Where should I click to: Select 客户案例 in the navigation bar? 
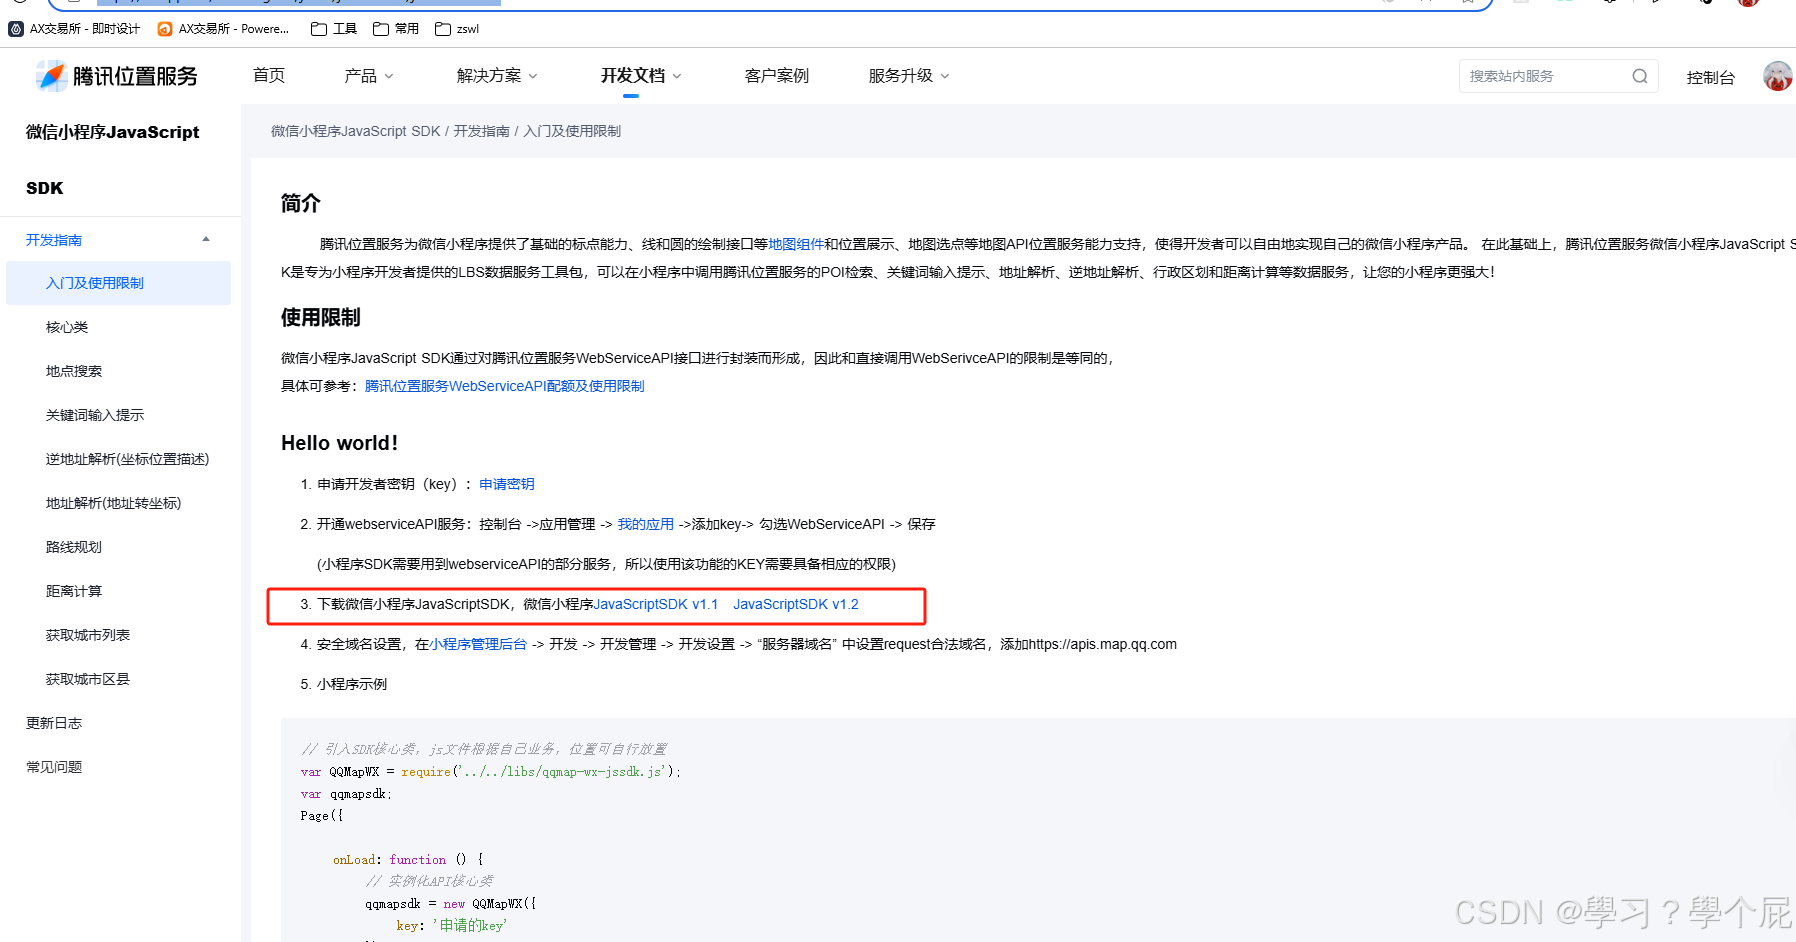(776, 75)
